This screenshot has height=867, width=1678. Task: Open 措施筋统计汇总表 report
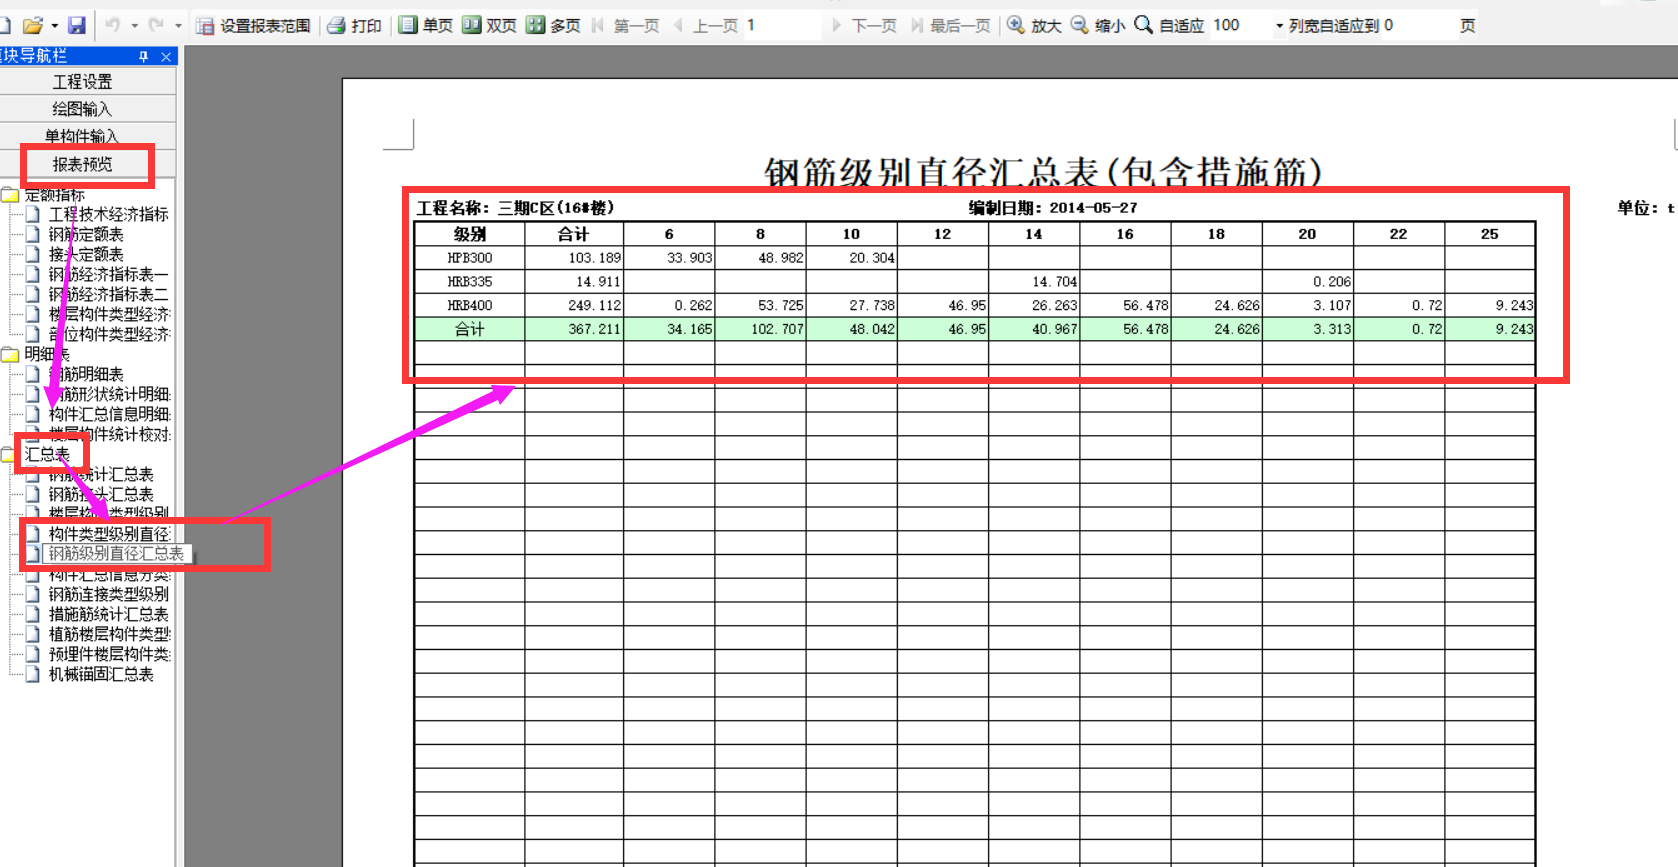coord(108,614)
